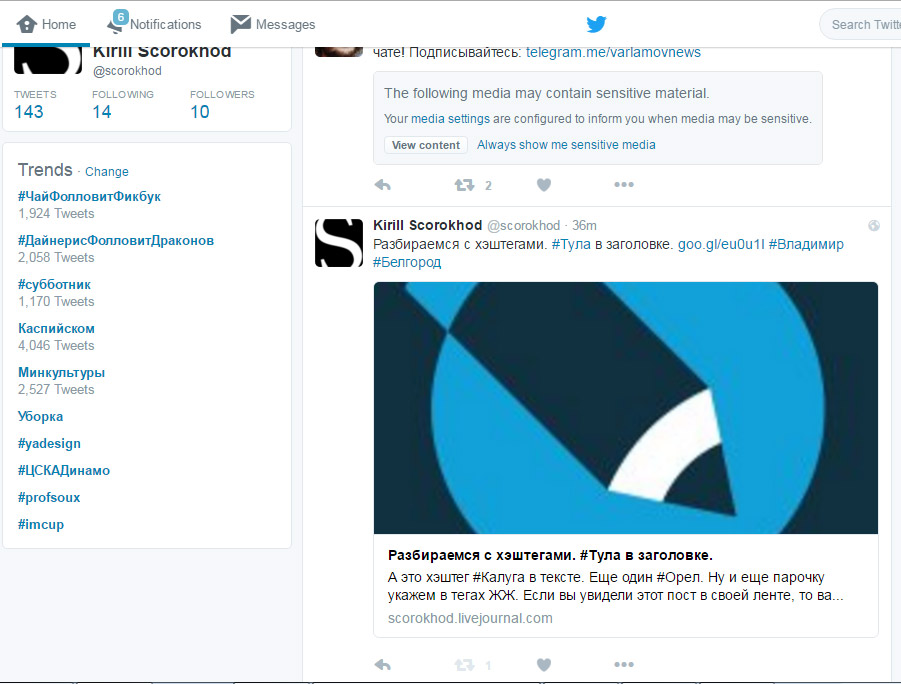This screenshot has width=901, height=684.
Task: View the 10 Followers count
Action: click(x=200, y=112)
